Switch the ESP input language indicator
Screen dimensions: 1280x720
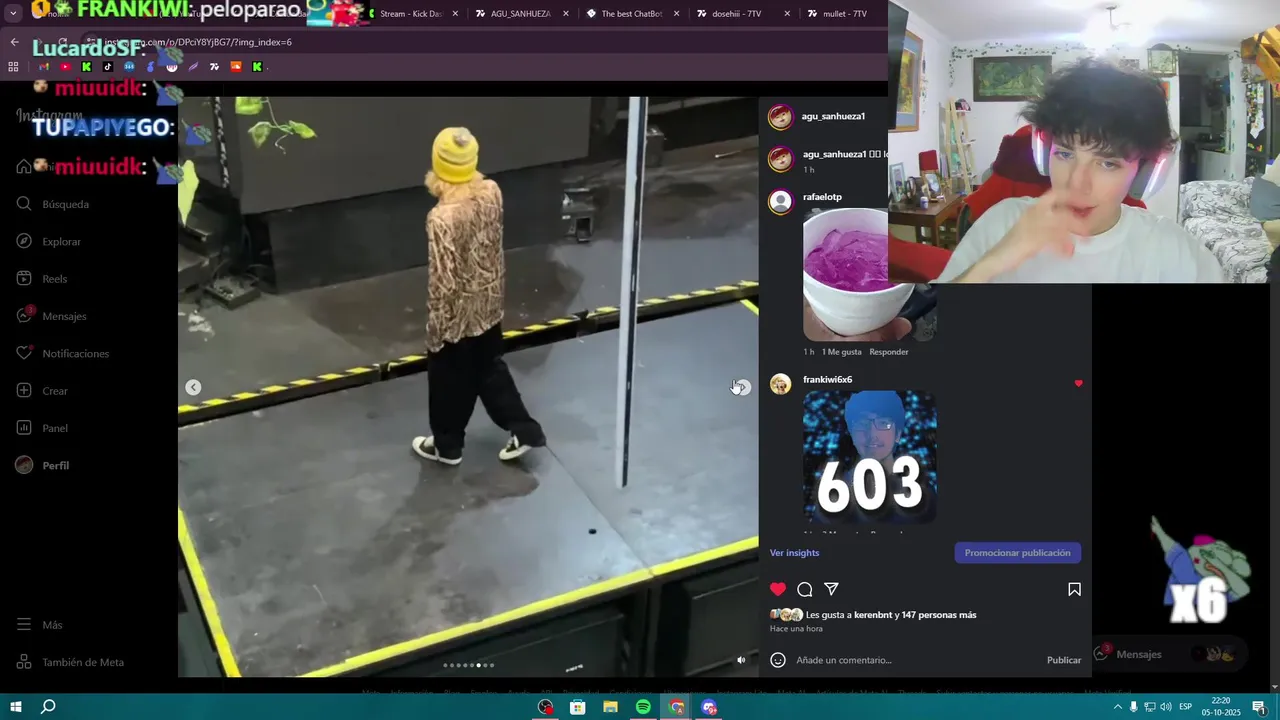[1185, 707]
